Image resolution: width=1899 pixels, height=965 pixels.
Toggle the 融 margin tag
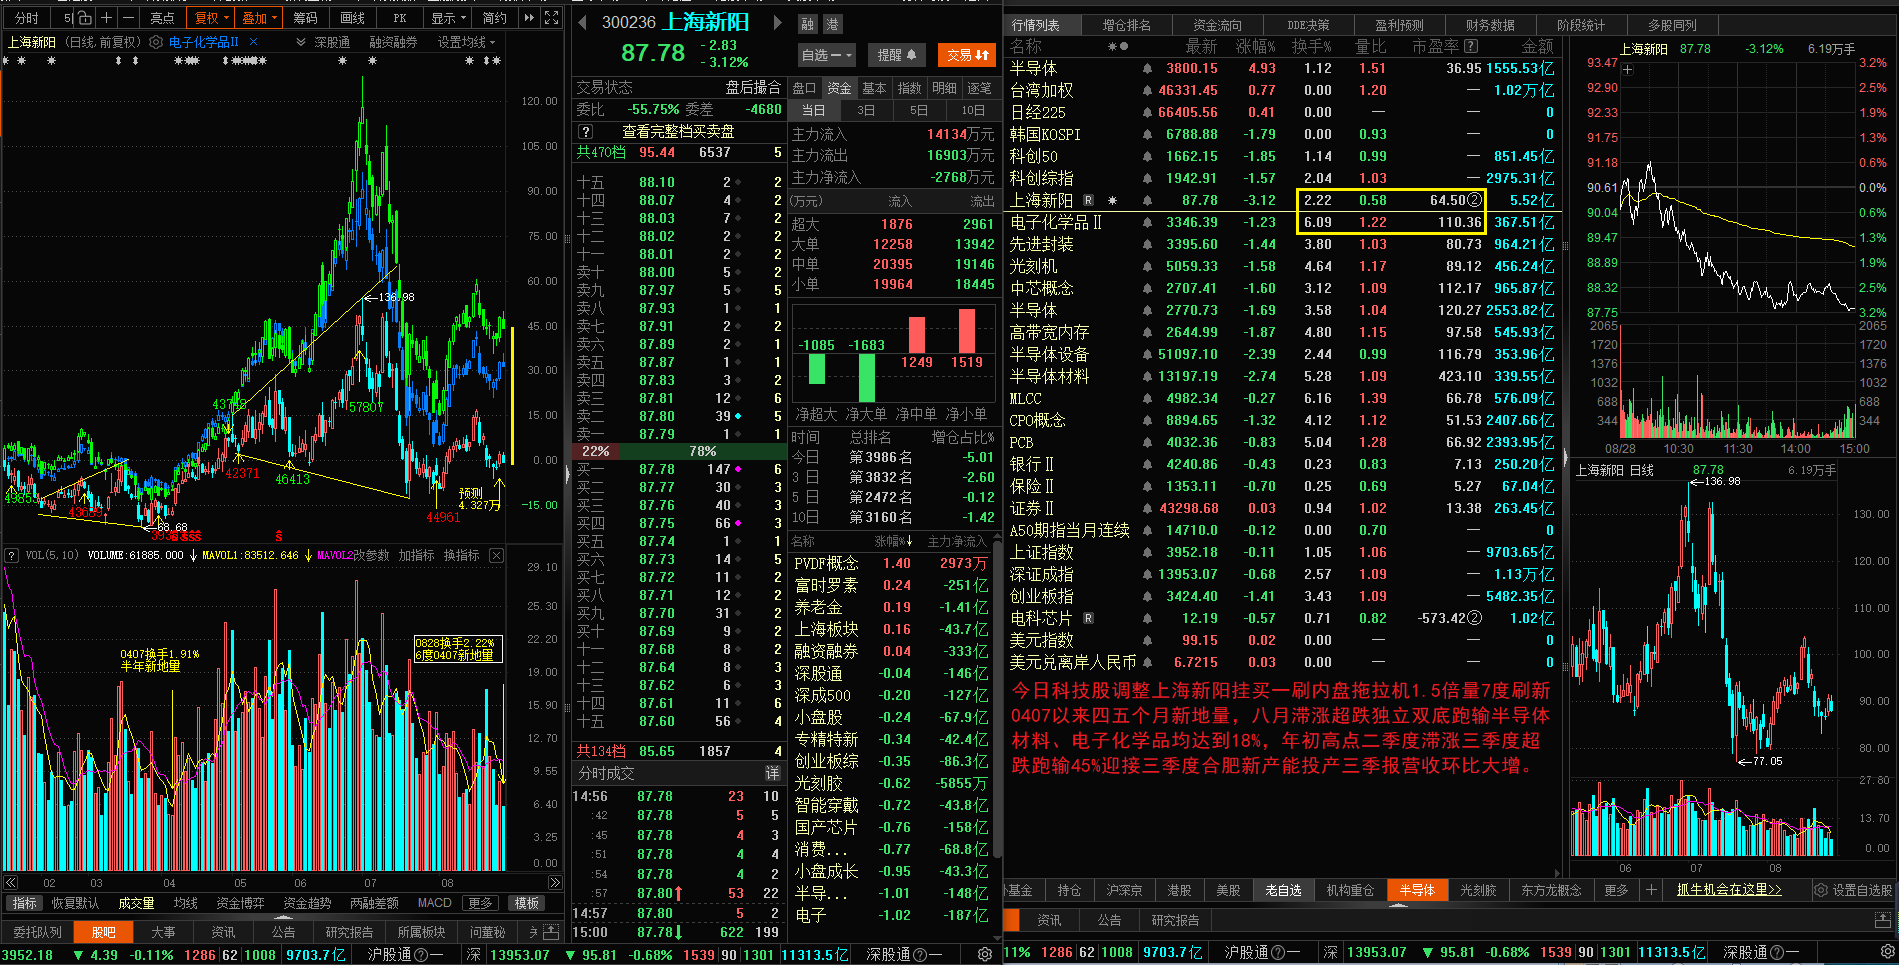pyautogui.click(x=808, y=23)
